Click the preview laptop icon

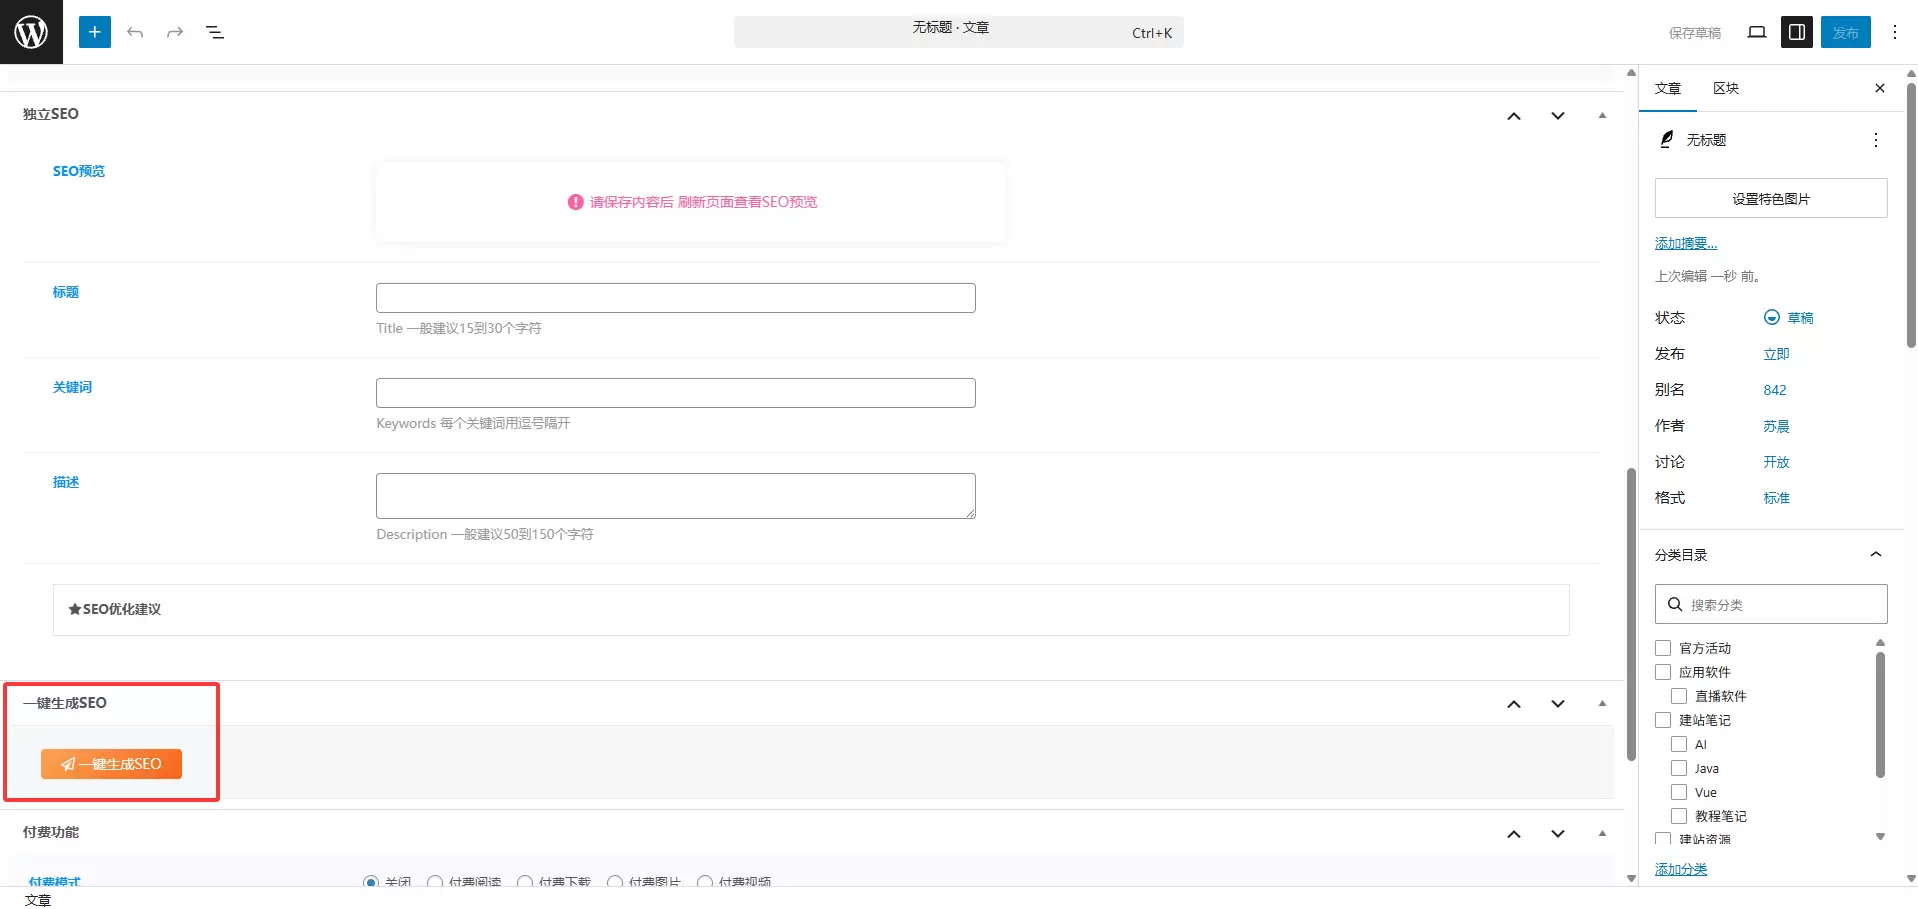[x=1756, y=32]
